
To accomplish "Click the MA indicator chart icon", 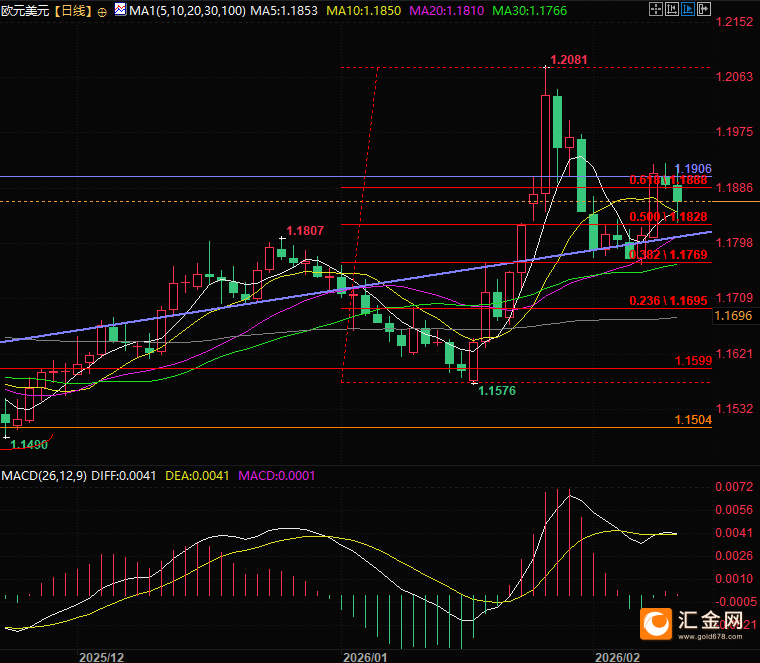I will (120, 9).
